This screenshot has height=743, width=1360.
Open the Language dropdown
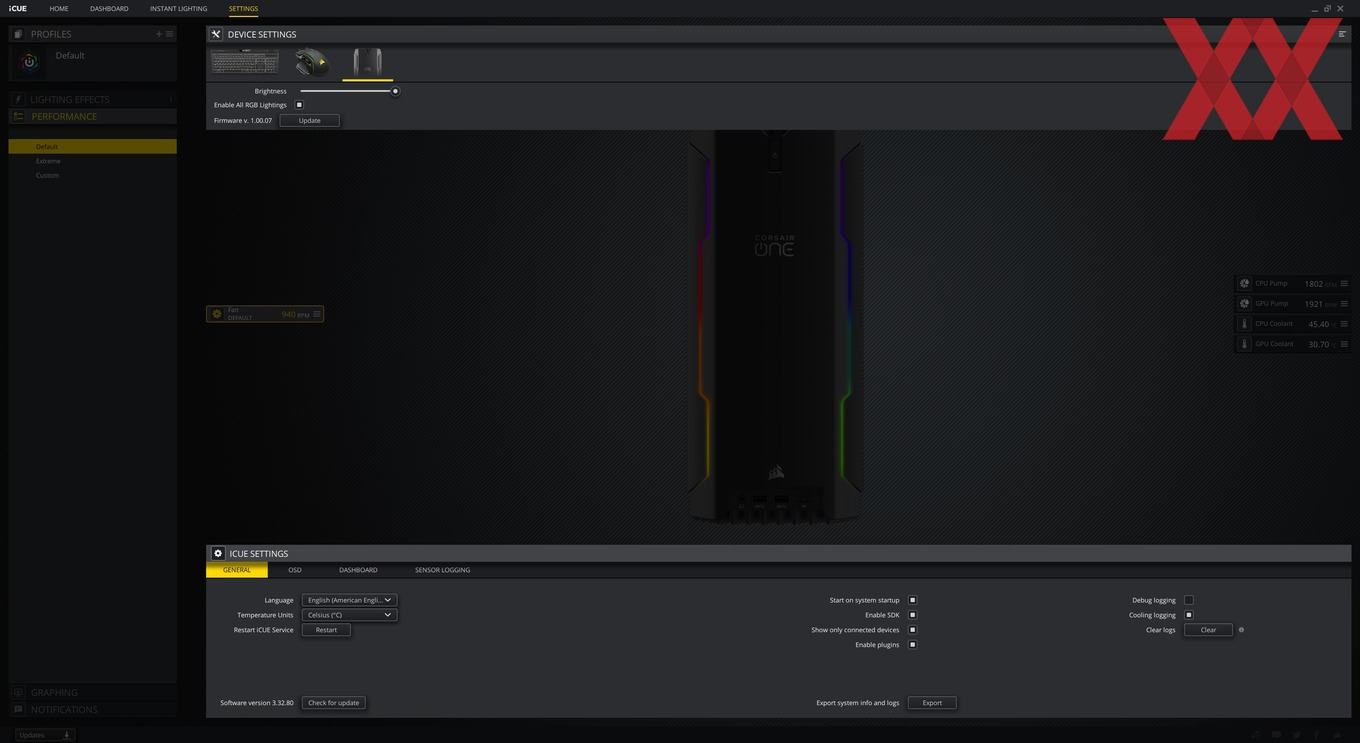click(349, 600)
